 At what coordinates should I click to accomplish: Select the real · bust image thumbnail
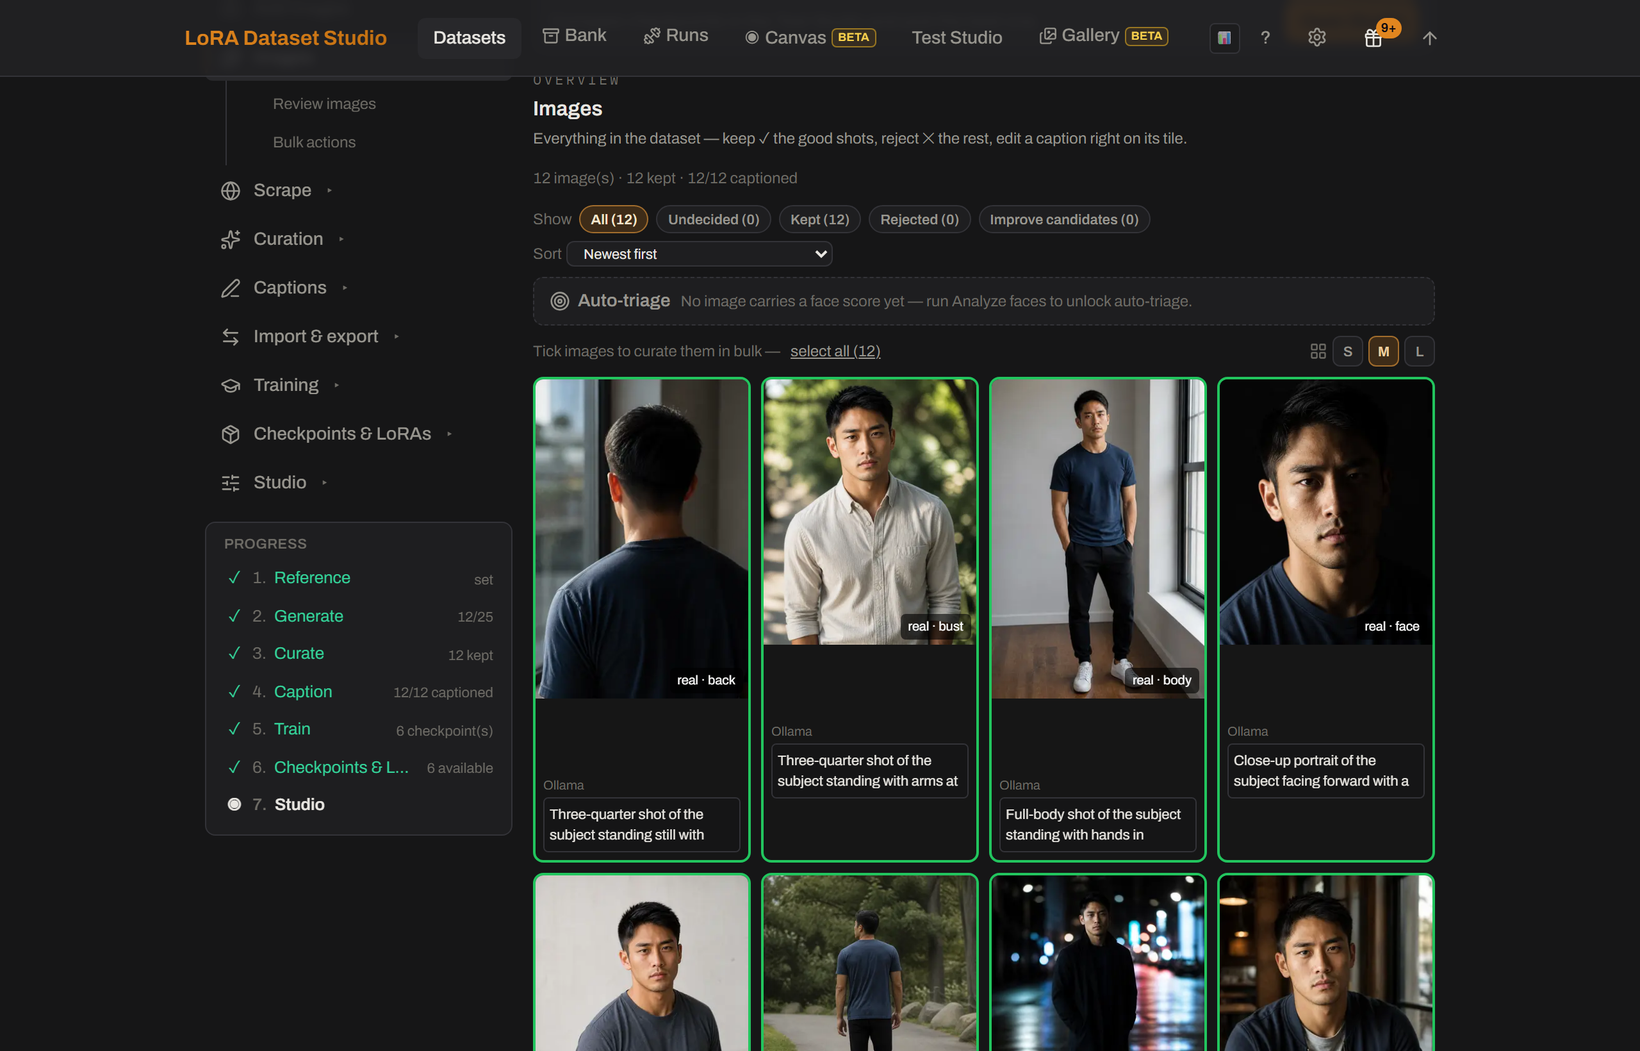click(870, 512)
